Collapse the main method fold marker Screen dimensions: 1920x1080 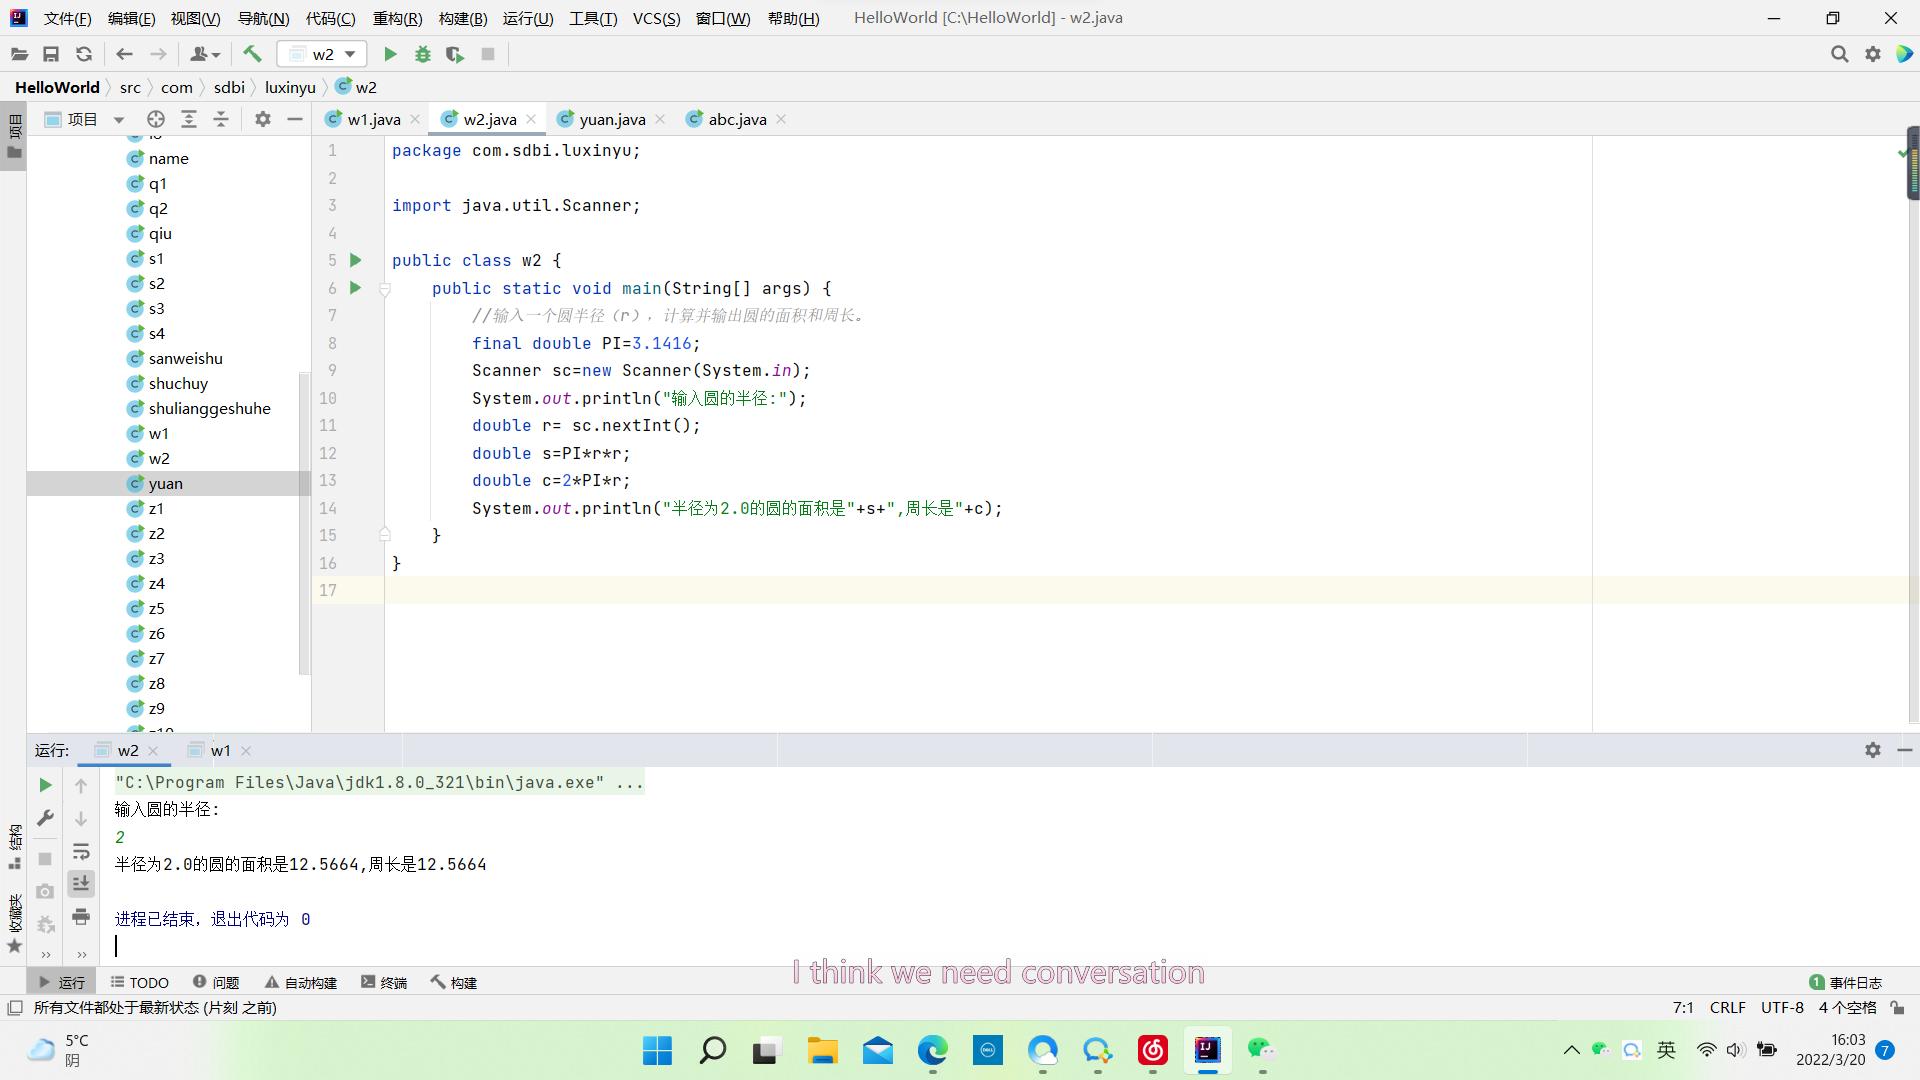click(x=384, y=289)
